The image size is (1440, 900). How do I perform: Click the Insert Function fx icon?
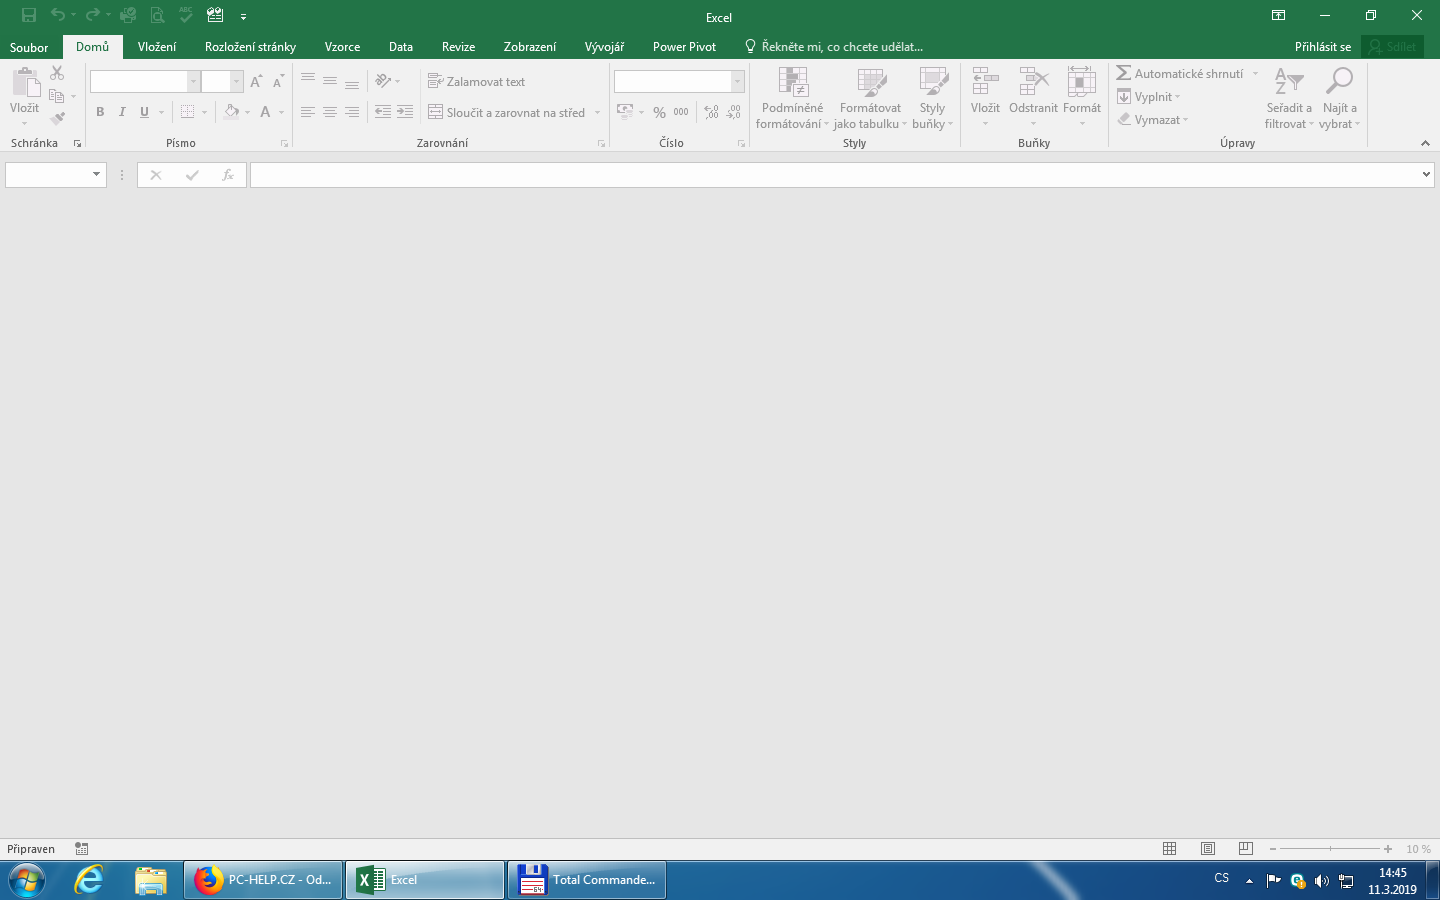pyautogui.click(x=227, y=175)
